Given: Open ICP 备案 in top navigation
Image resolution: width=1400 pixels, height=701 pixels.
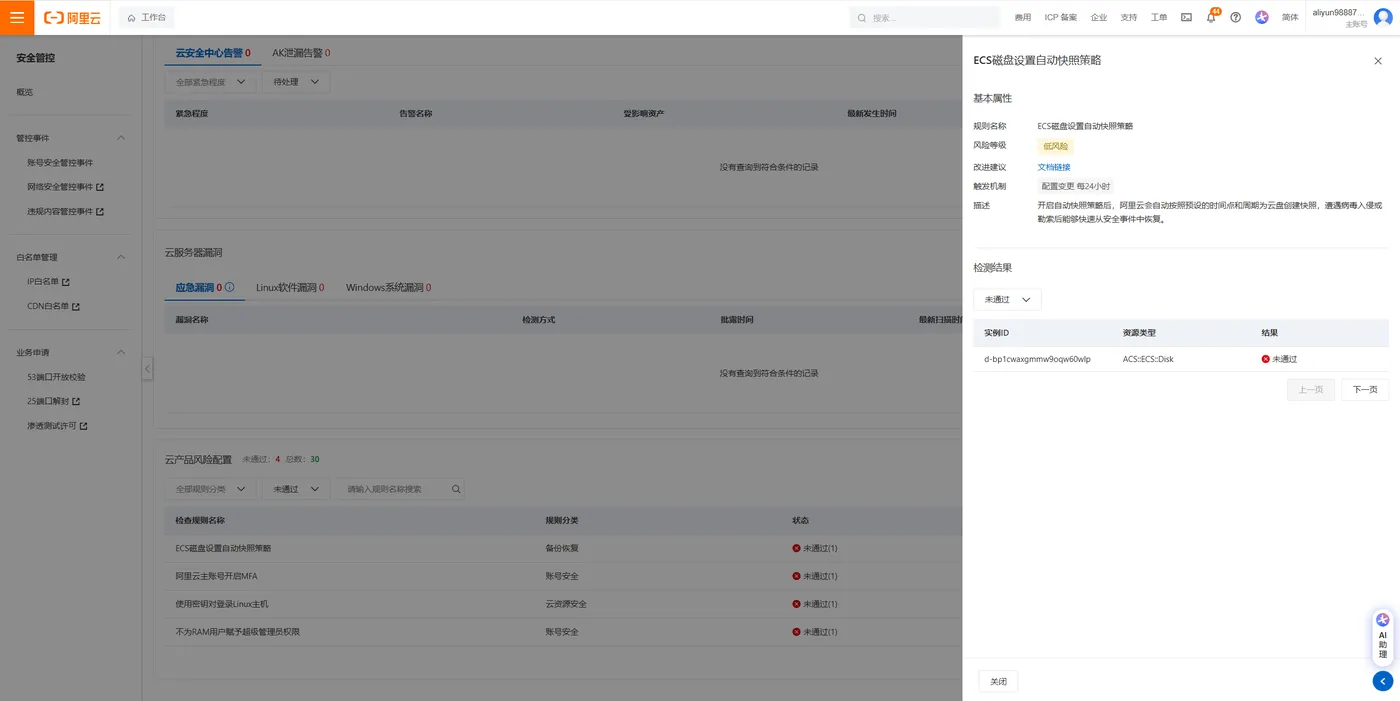Looking at the screenshot, I should (1061, 18).
